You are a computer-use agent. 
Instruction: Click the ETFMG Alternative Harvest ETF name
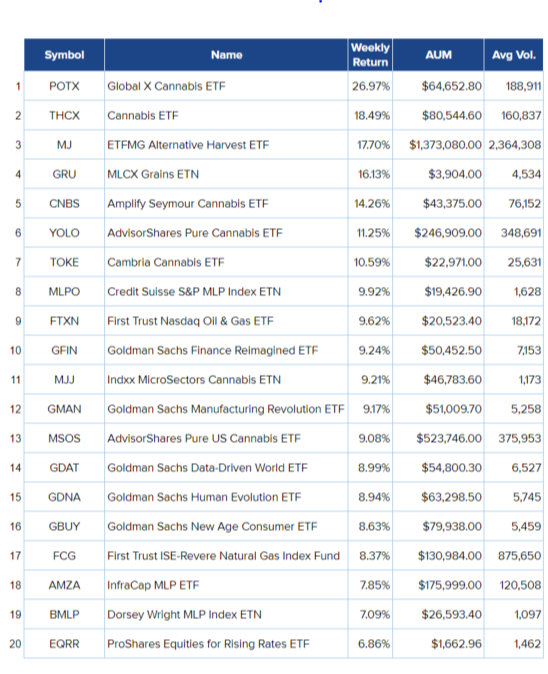tap(188, 145)
